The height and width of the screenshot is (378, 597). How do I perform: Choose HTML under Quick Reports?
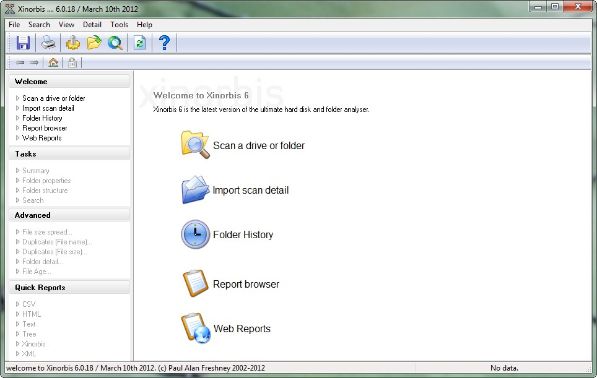tap(32, 314)
